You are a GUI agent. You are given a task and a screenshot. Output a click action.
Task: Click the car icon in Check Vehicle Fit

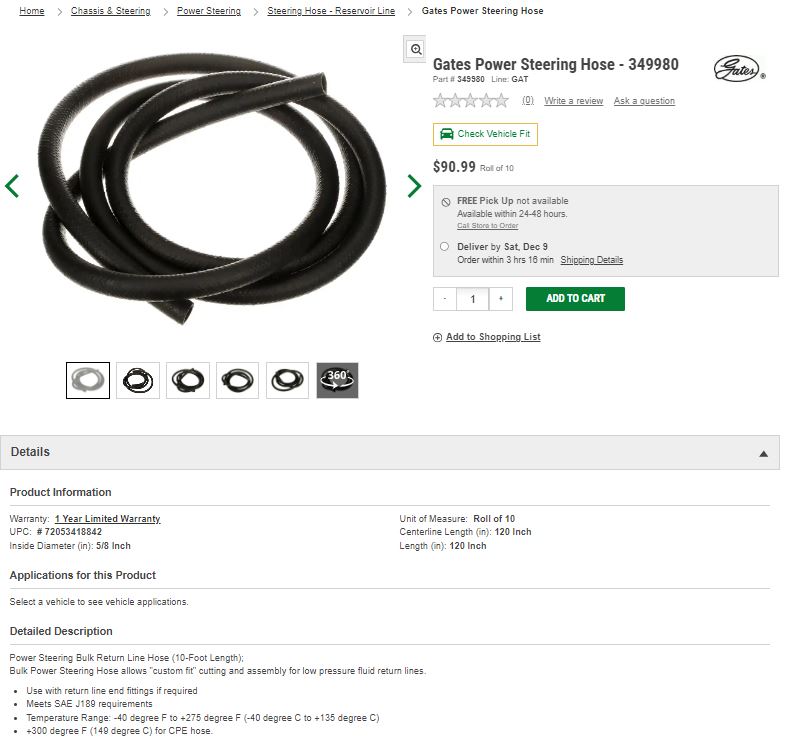(447, 134)
